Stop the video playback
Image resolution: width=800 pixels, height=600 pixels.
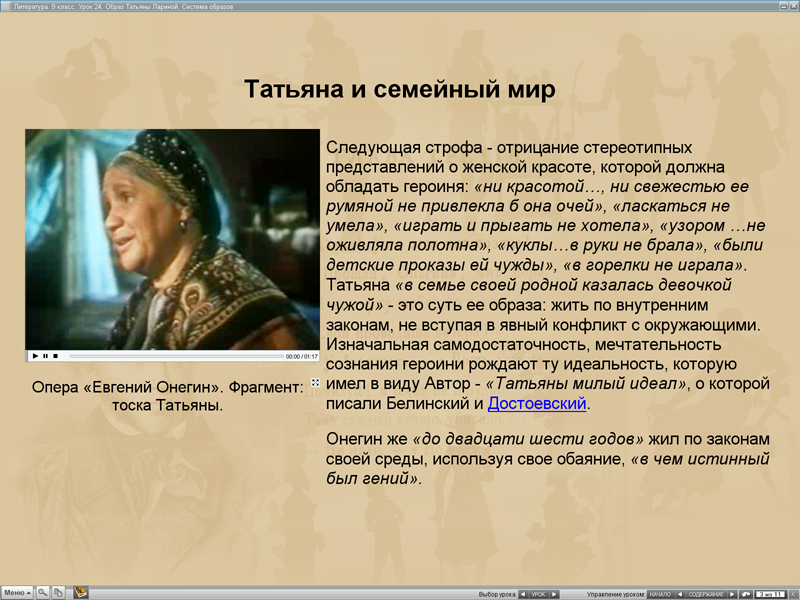[x=54, y=355]
